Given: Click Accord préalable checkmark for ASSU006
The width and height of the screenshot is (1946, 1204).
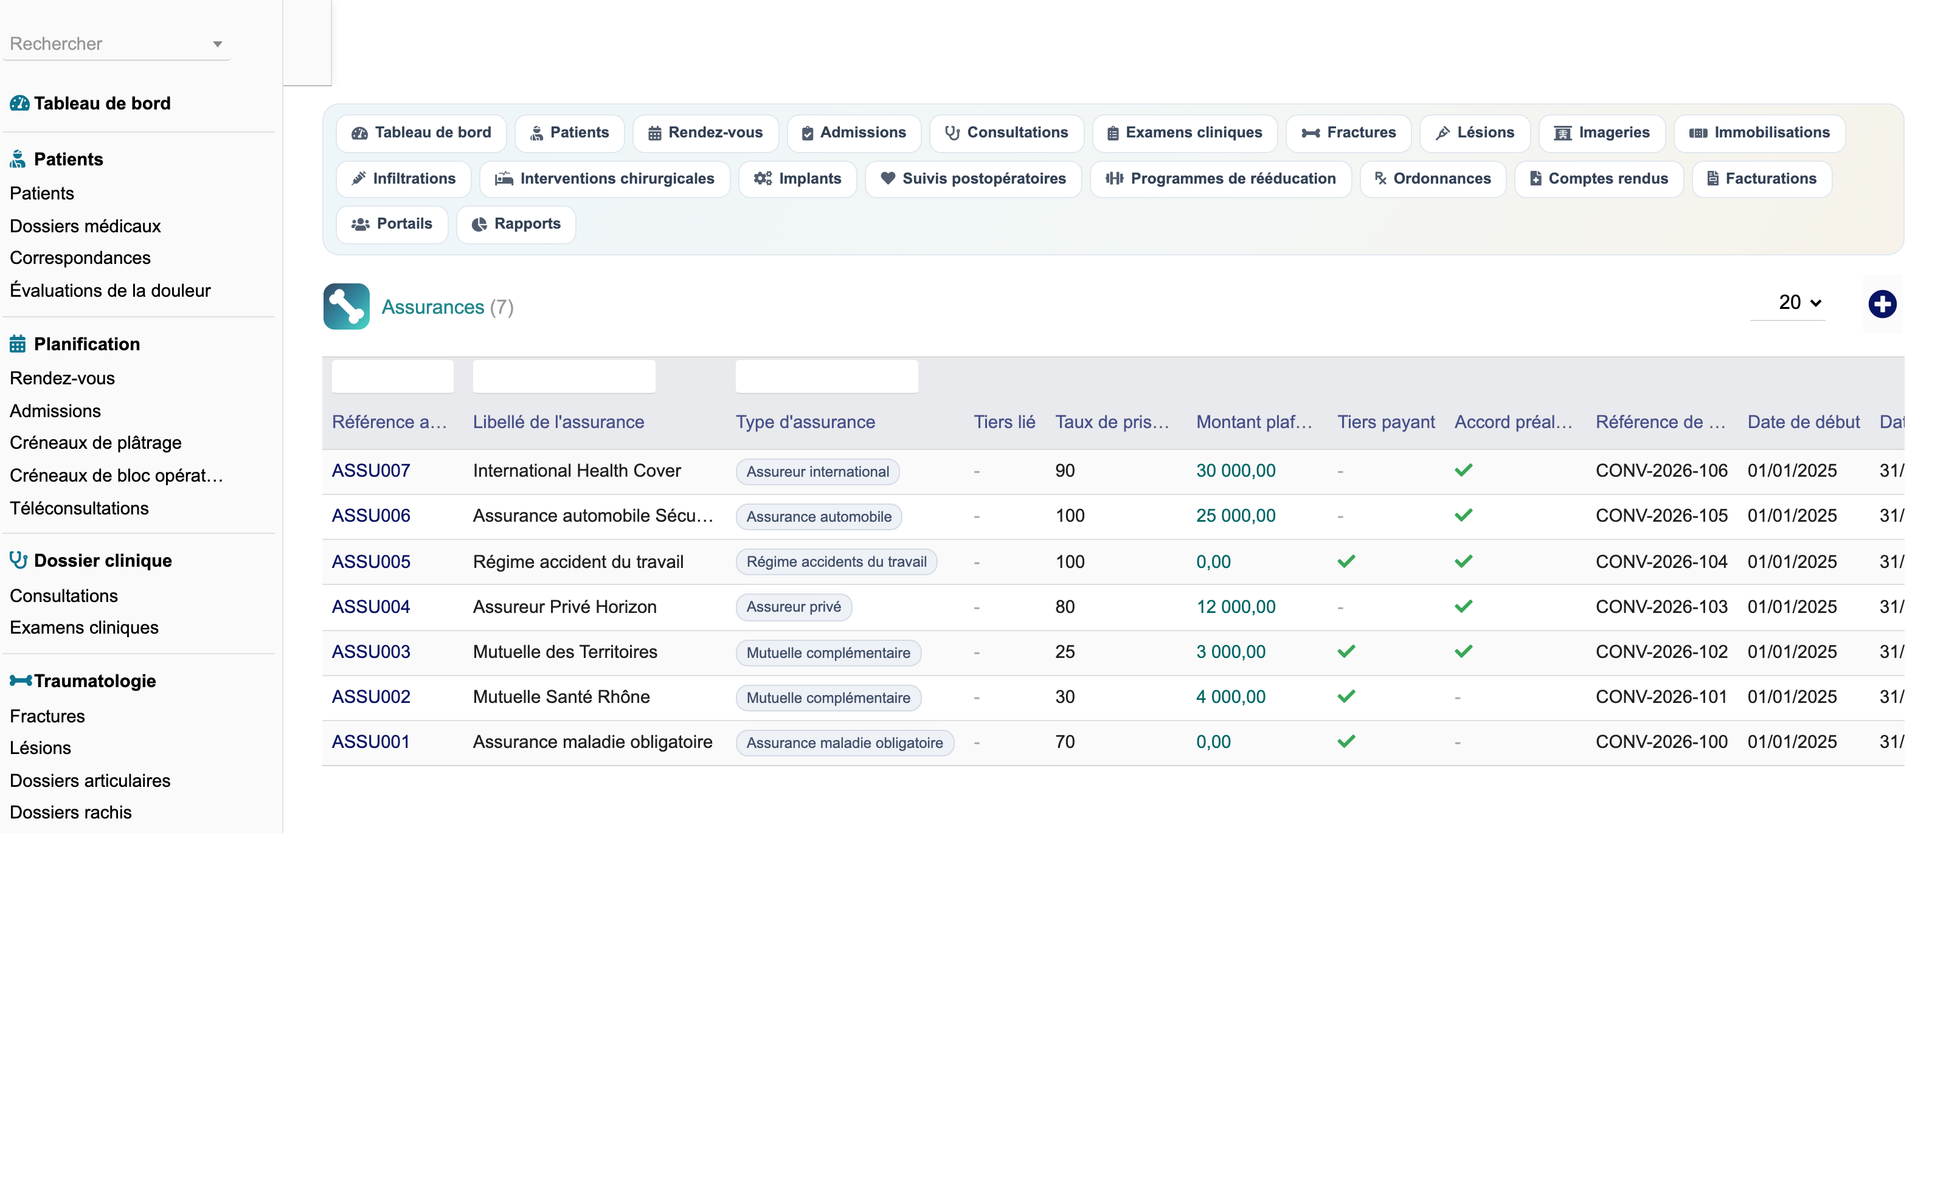Looking at the screenshot, I should click(1463, 515).
